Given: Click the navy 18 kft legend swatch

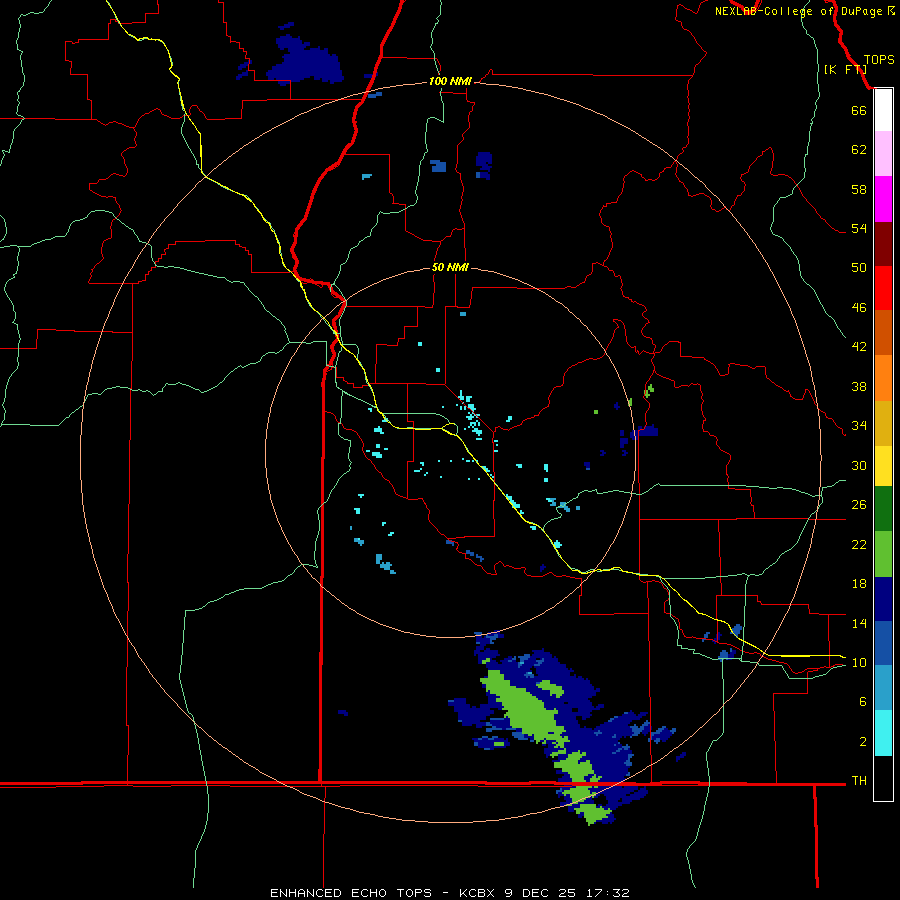Looking at the screenshot, I should 883,599.
